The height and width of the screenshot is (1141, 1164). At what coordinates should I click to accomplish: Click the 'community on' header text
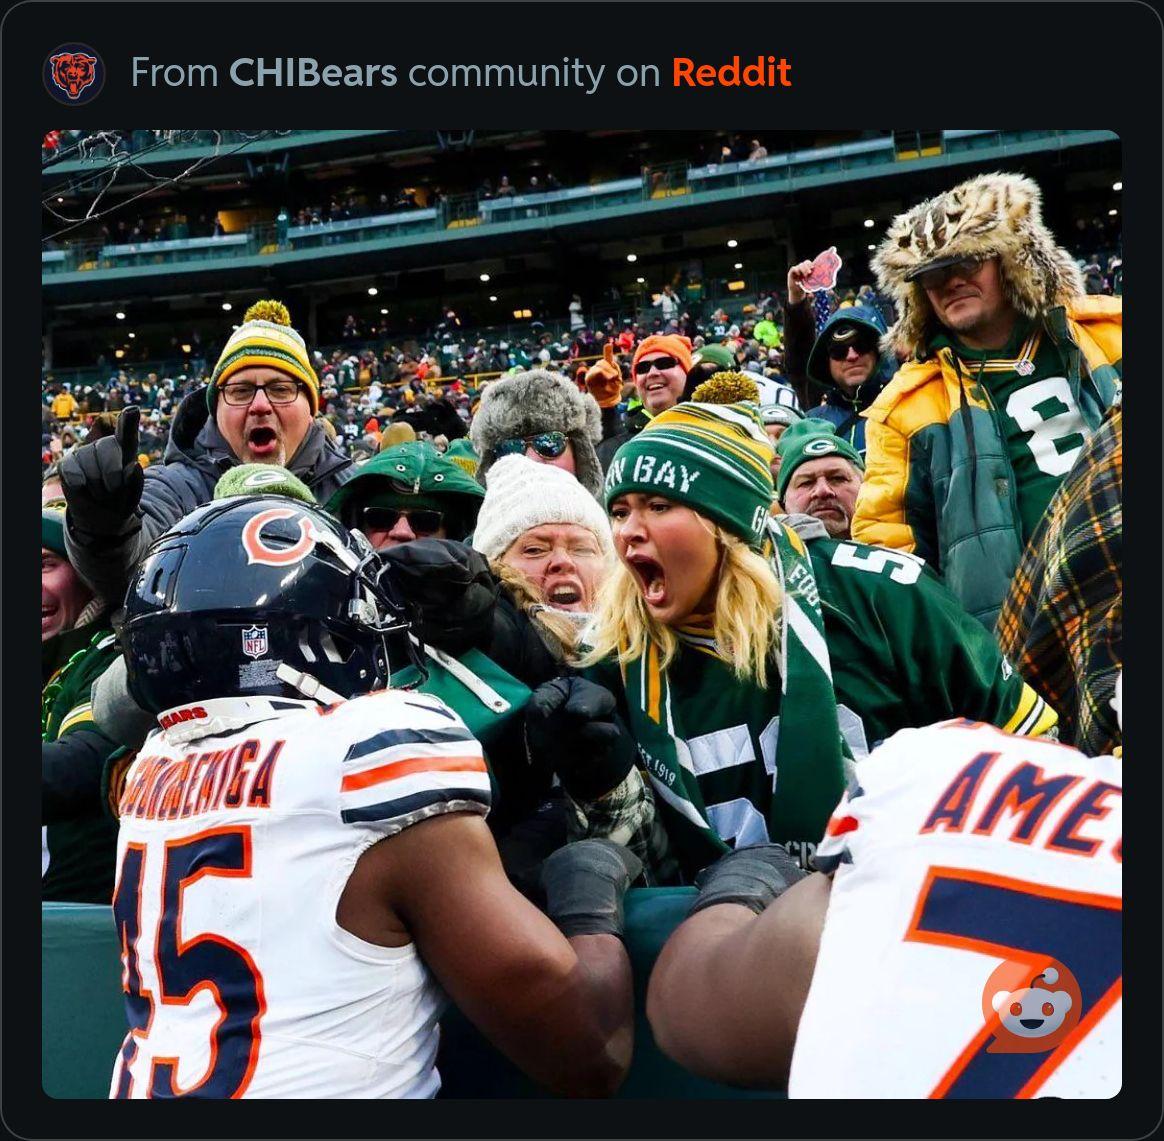tap(534, 73)
